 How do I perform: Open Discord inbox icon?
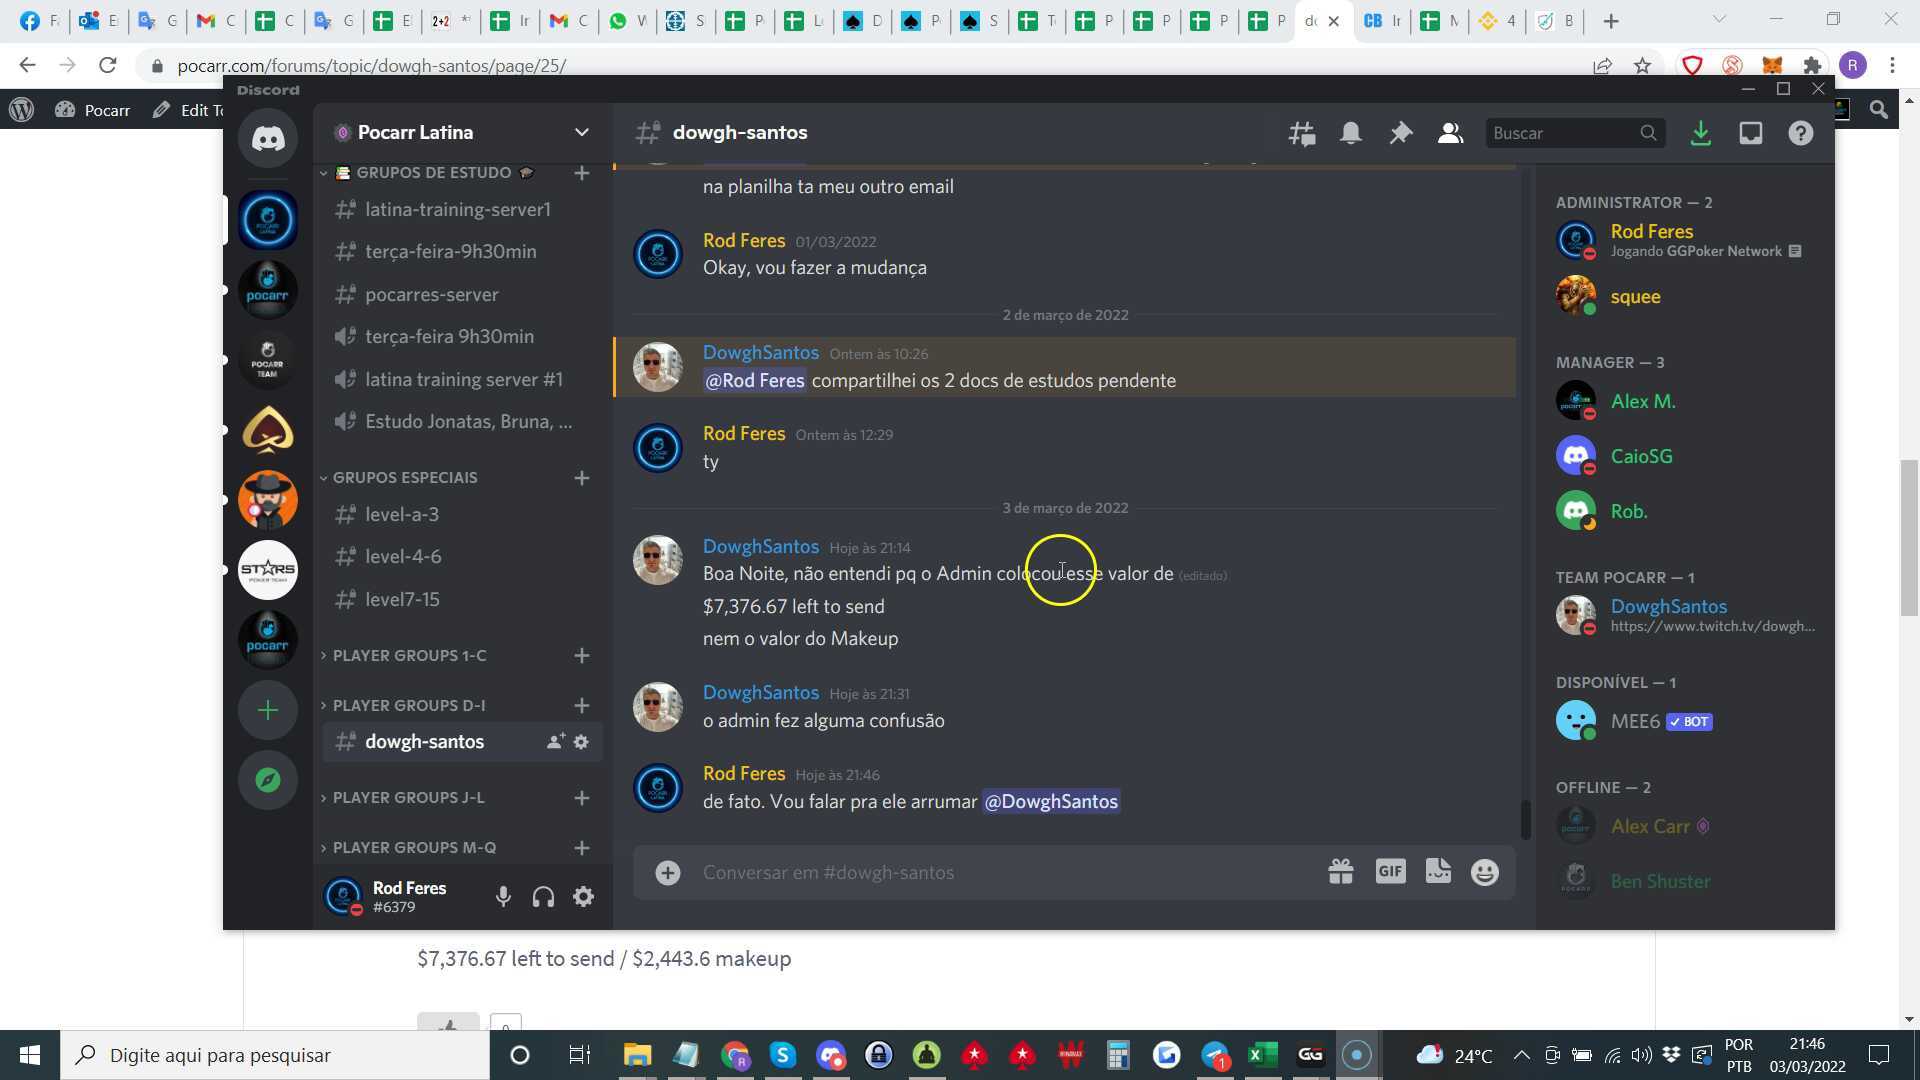click(1750, 133)
